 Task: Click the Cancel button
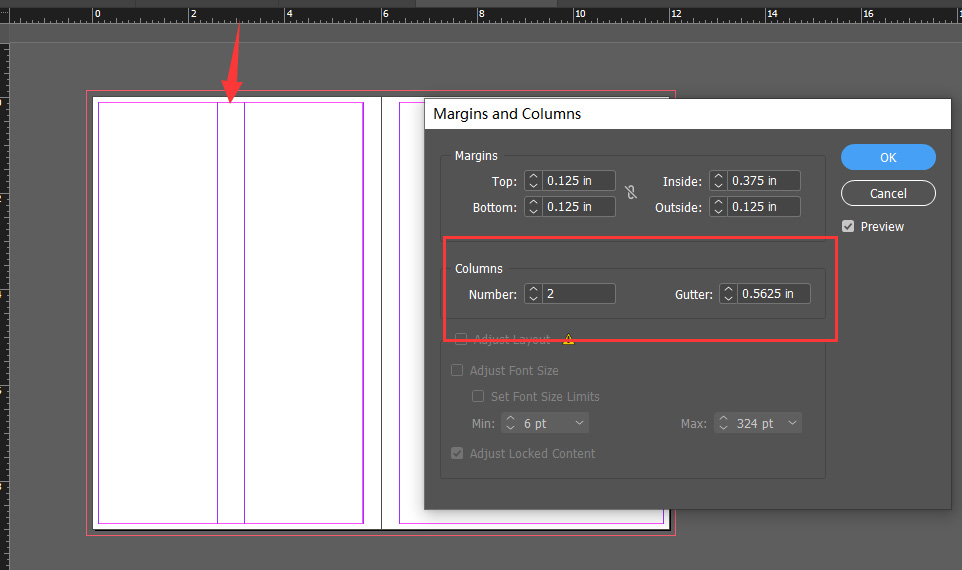(888, 193)
